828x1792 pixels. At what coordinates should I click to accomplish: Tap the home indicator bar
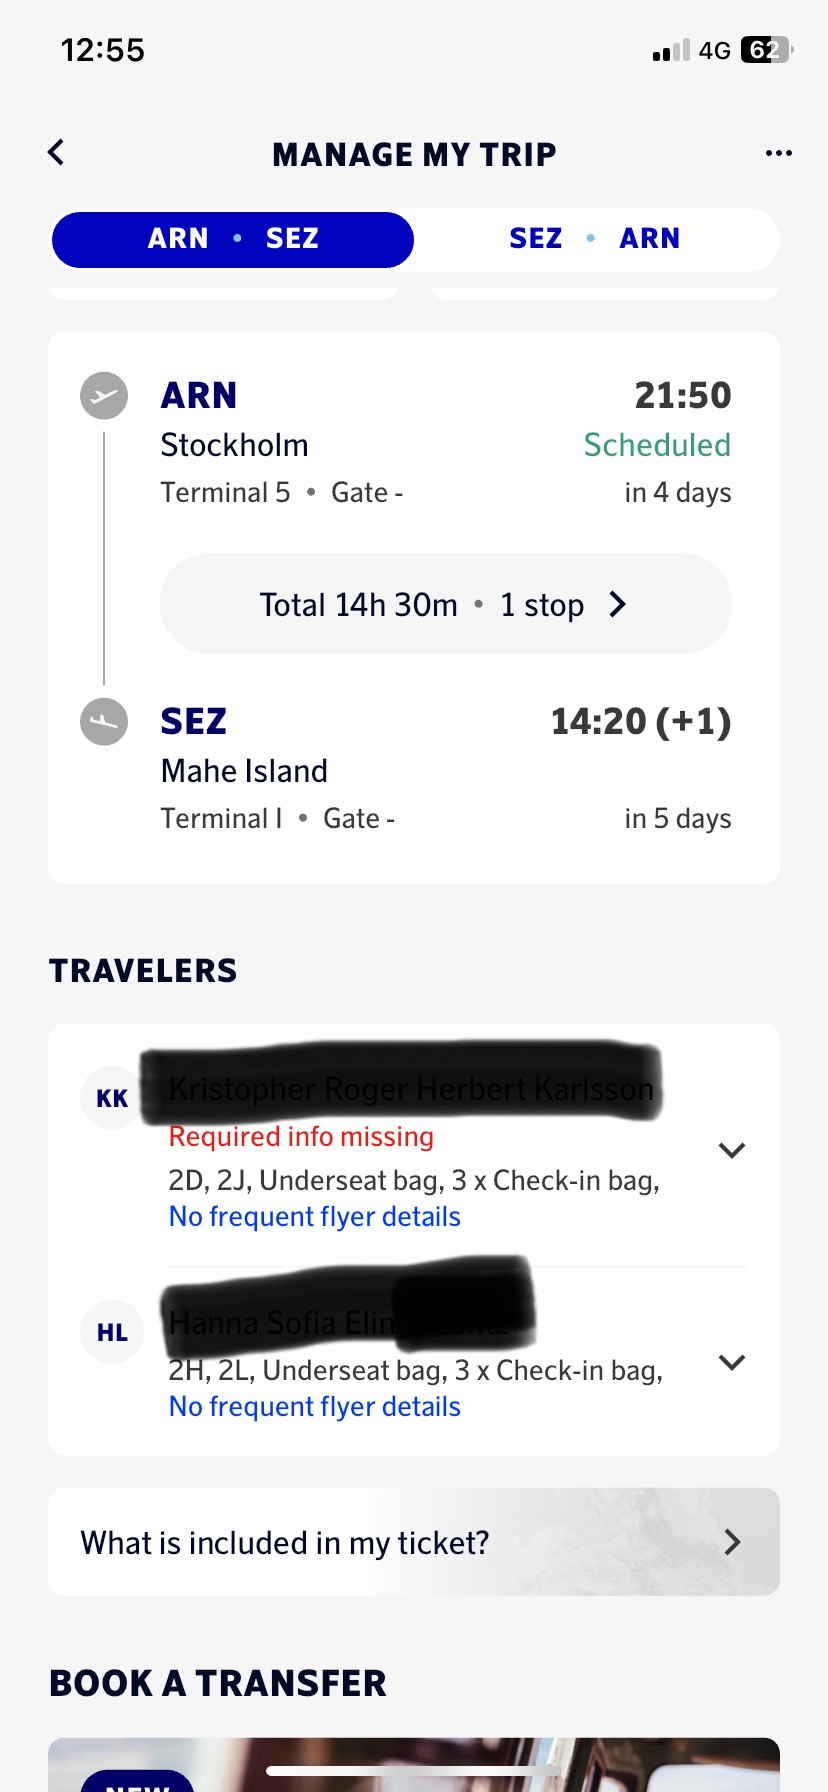coord(413,1771)
